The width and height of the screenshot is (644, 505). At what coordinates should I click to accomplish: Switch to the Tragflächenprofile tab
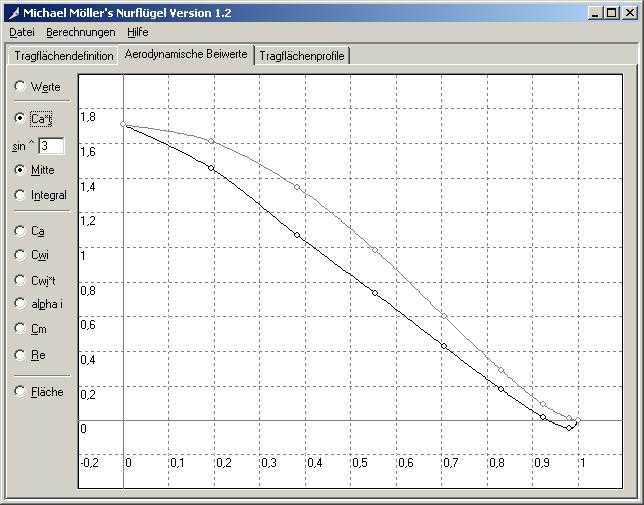point(301,56)
